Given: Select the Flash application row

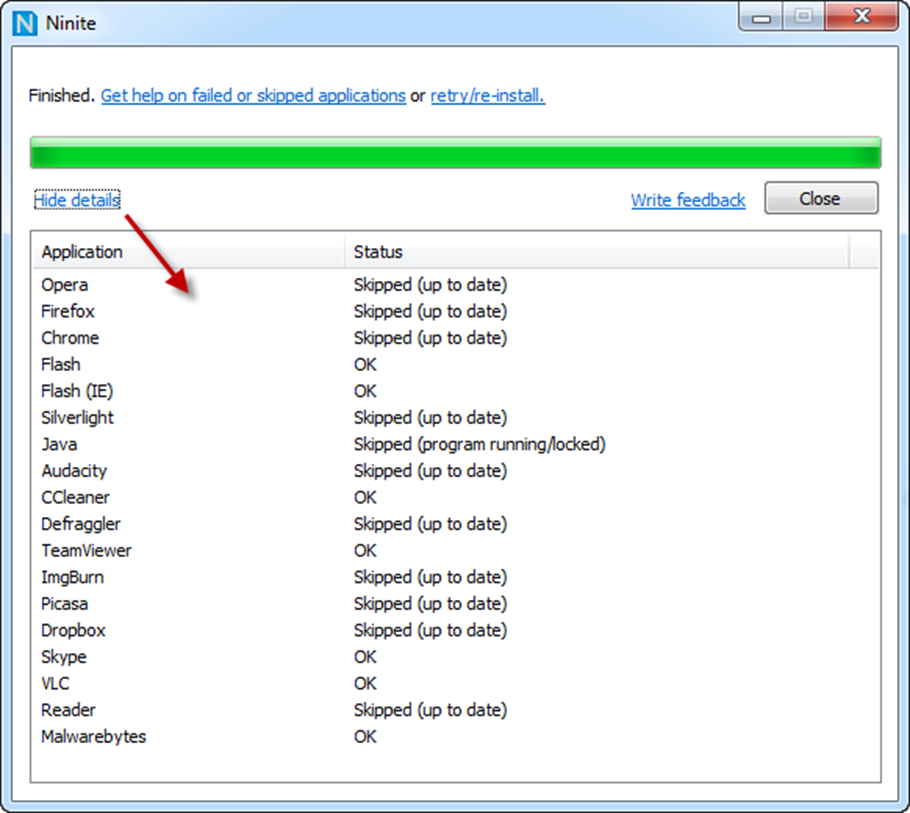Looking at the screenshot, I should [x=456, y=365].
